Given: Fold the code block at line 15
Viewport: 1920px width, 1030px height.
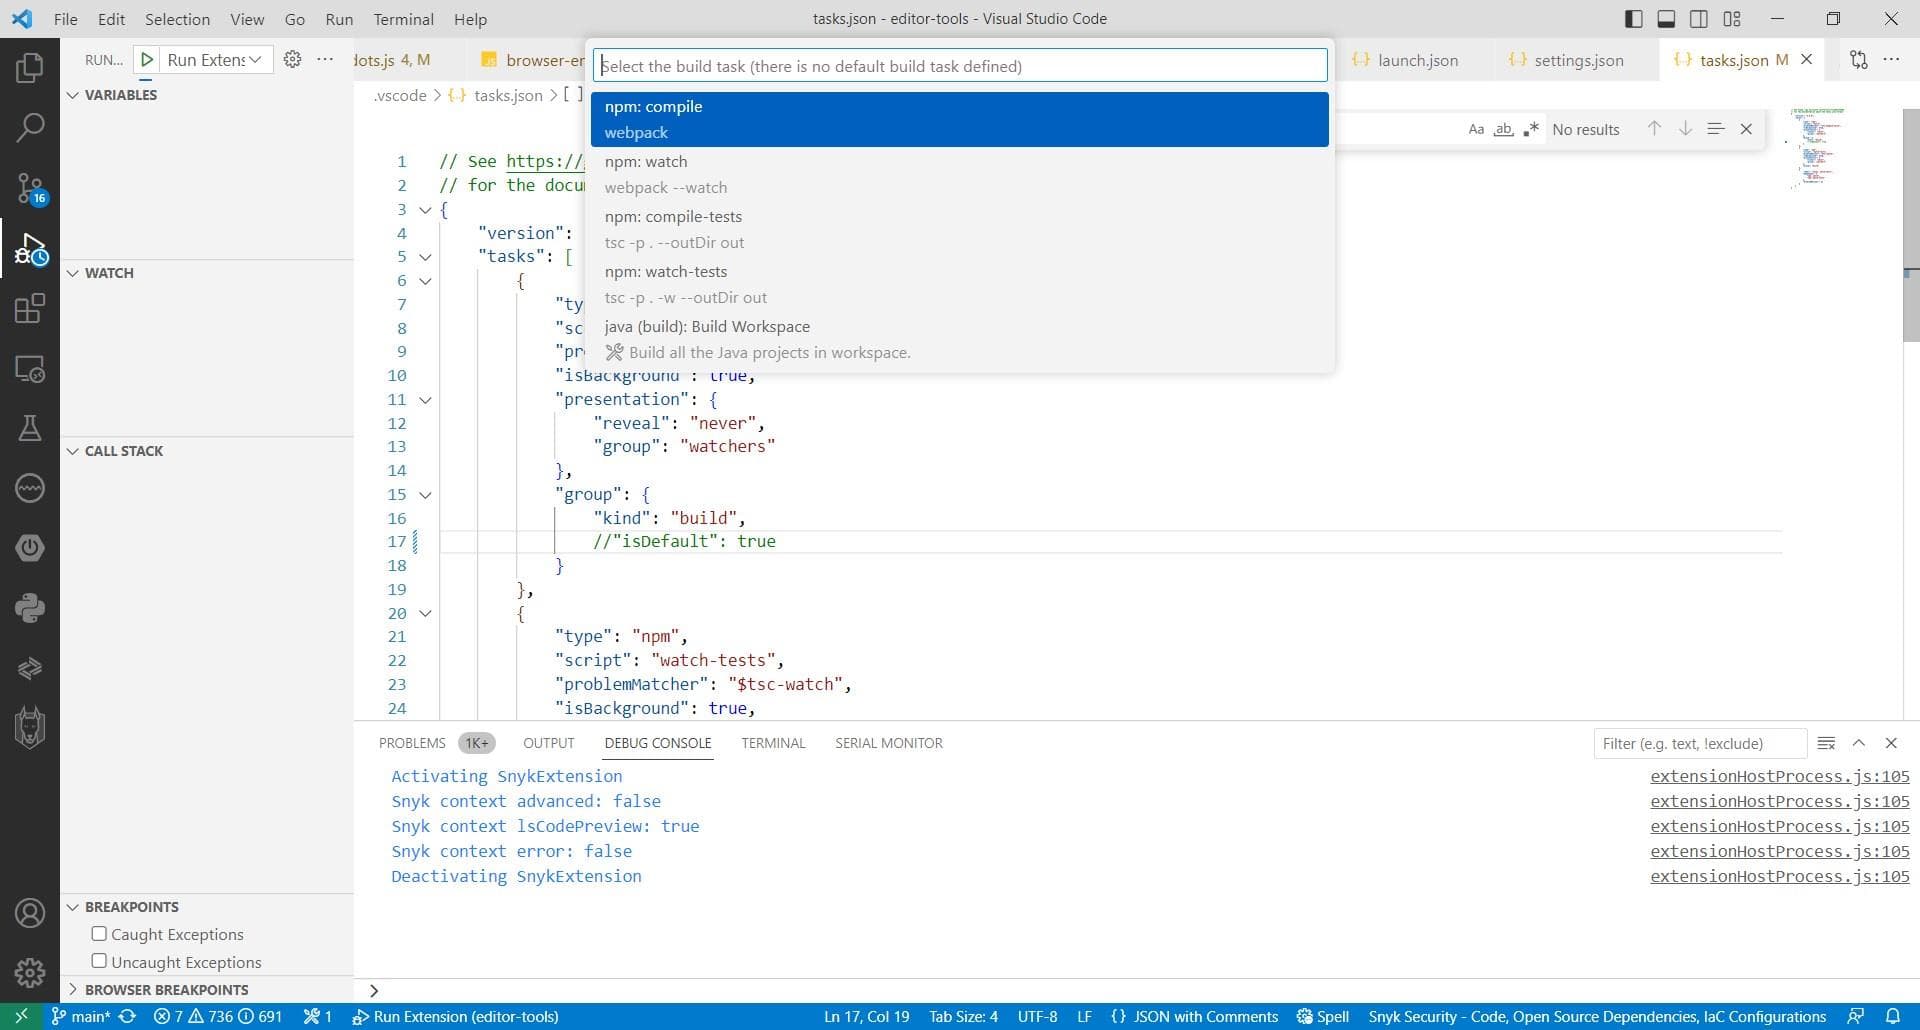Looking at the screenshot, I should tap(425, 495).
